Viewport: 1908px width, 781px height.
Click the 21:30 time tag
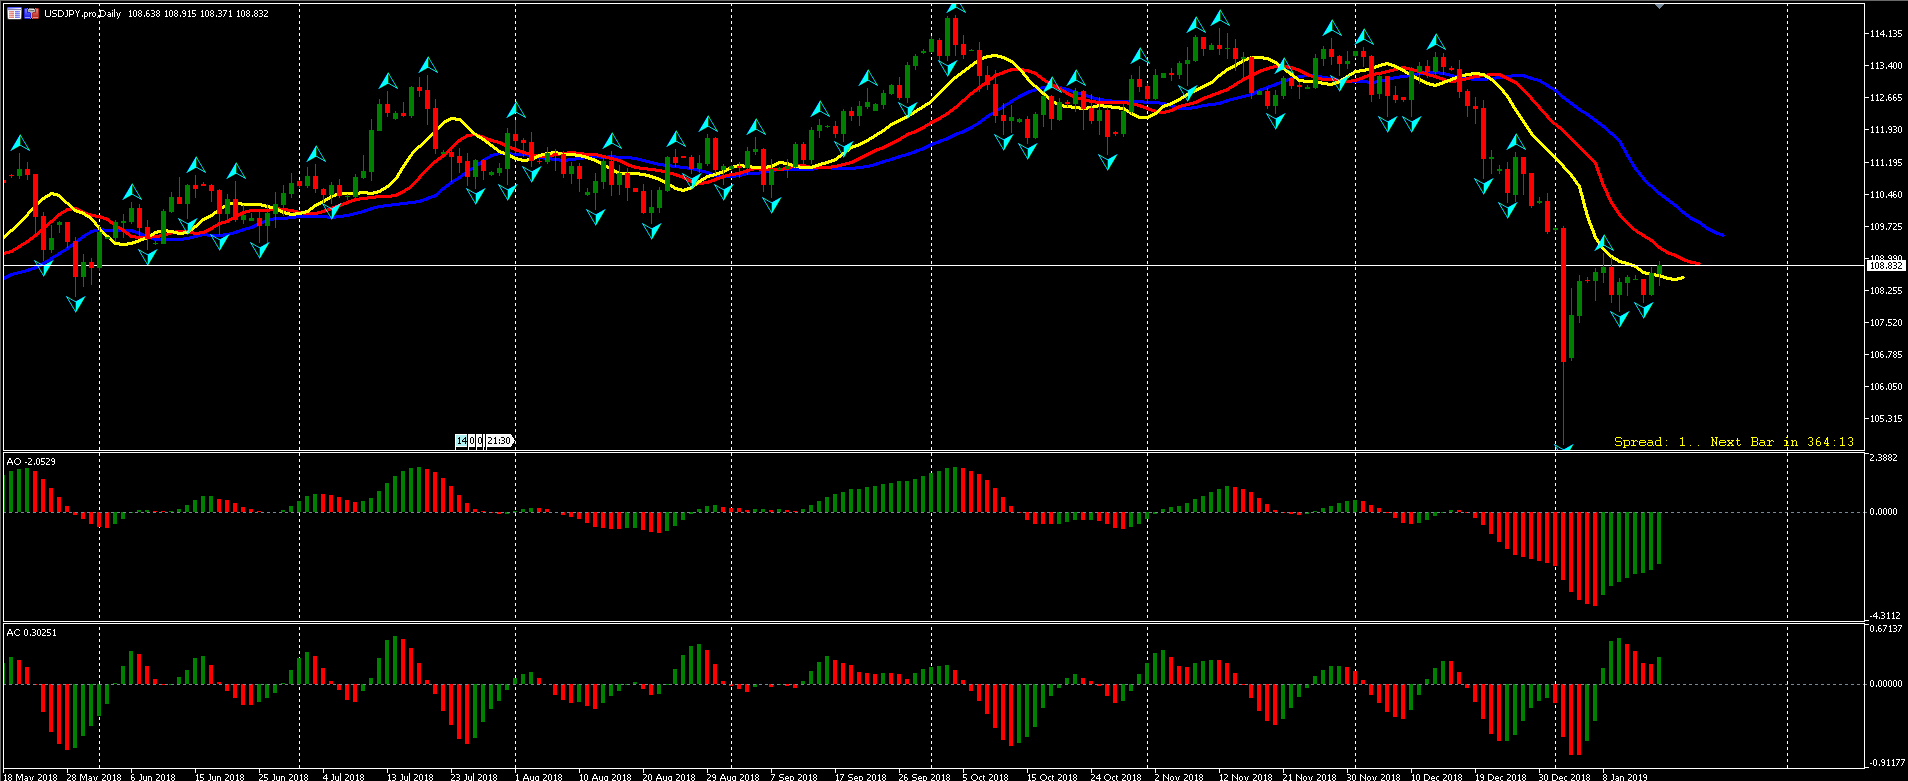point(499,441)
